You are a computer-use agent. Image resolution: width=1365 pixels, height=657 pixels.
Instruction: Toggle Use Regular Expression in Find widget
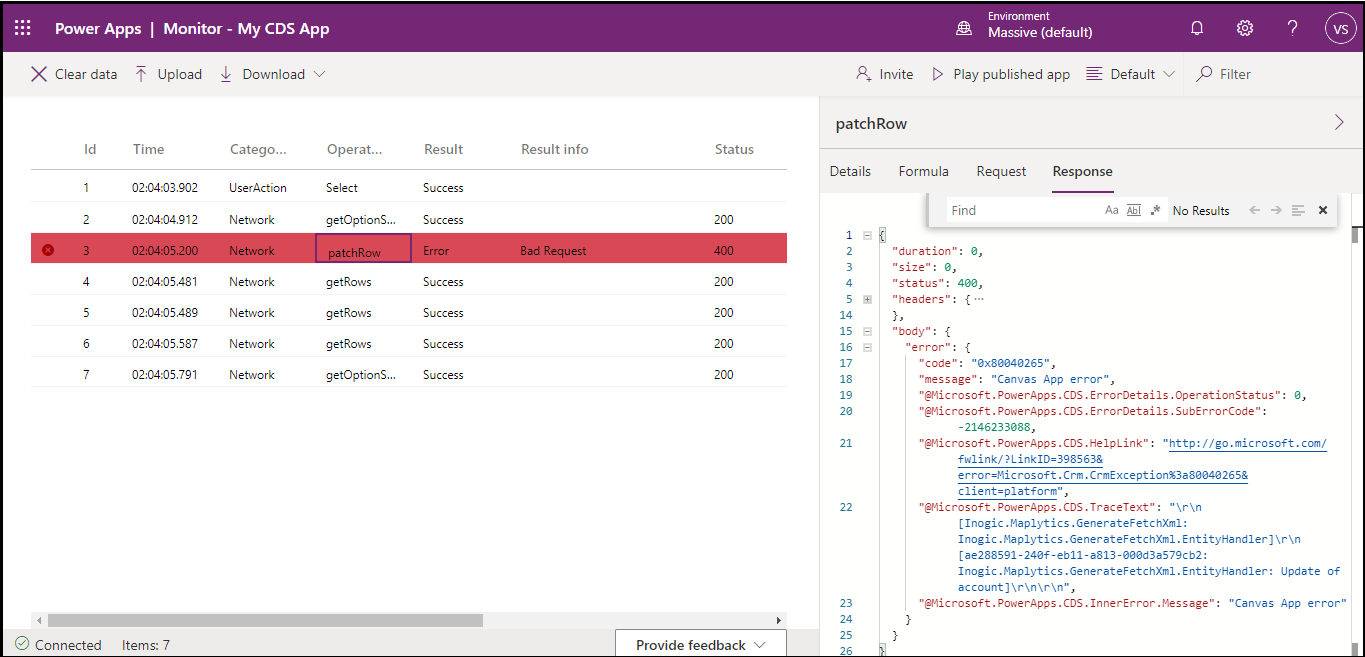point(1155,210)
